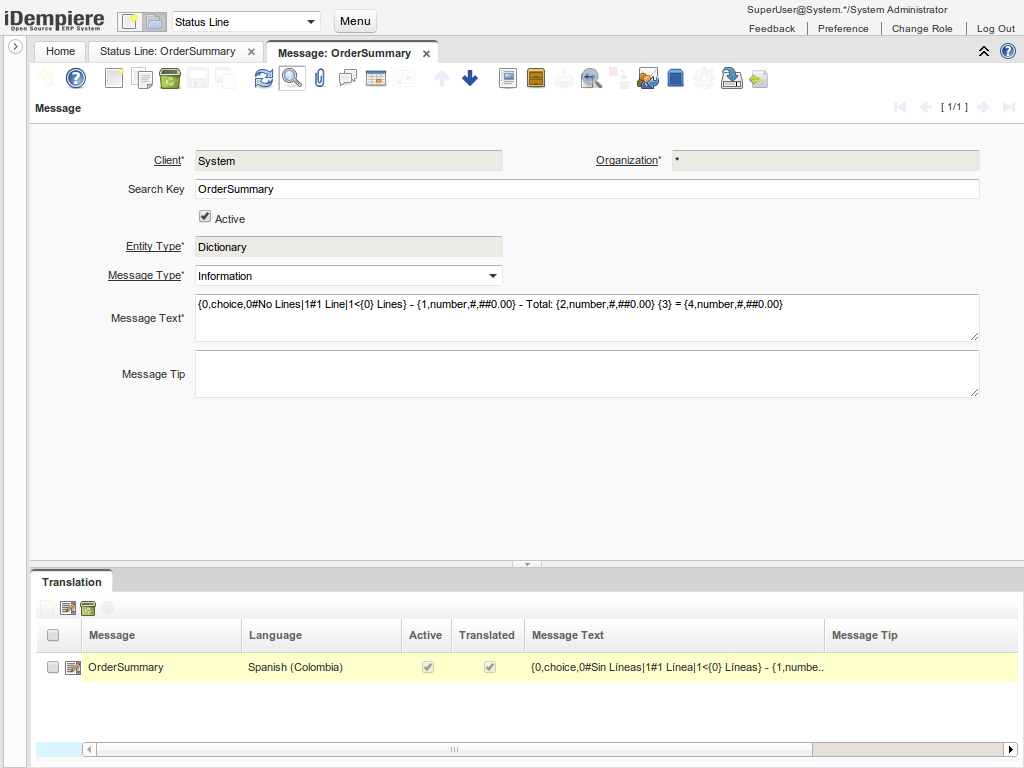Select the OrderSummary translation row checkbox
The height and width of the screenshot is (768, 1024).
53,667
